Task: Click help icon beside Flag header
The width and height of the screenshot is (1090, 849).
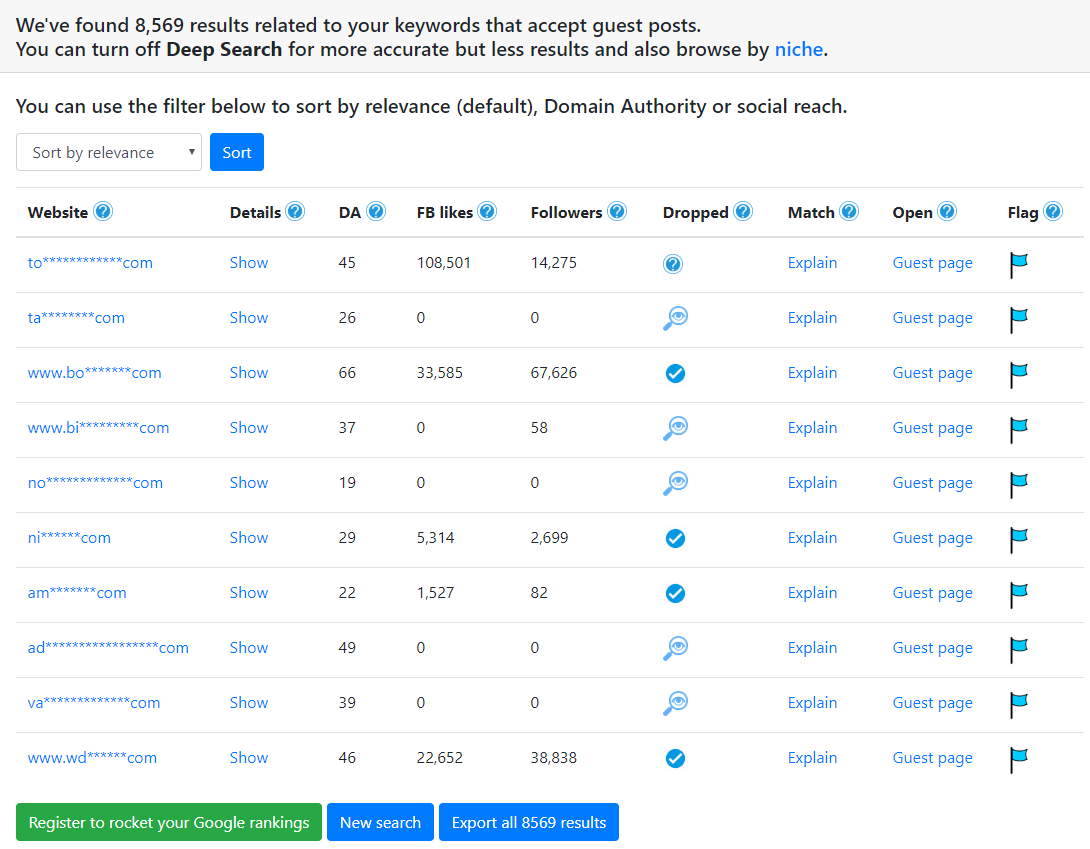Action: click(x=1053, y=211)
